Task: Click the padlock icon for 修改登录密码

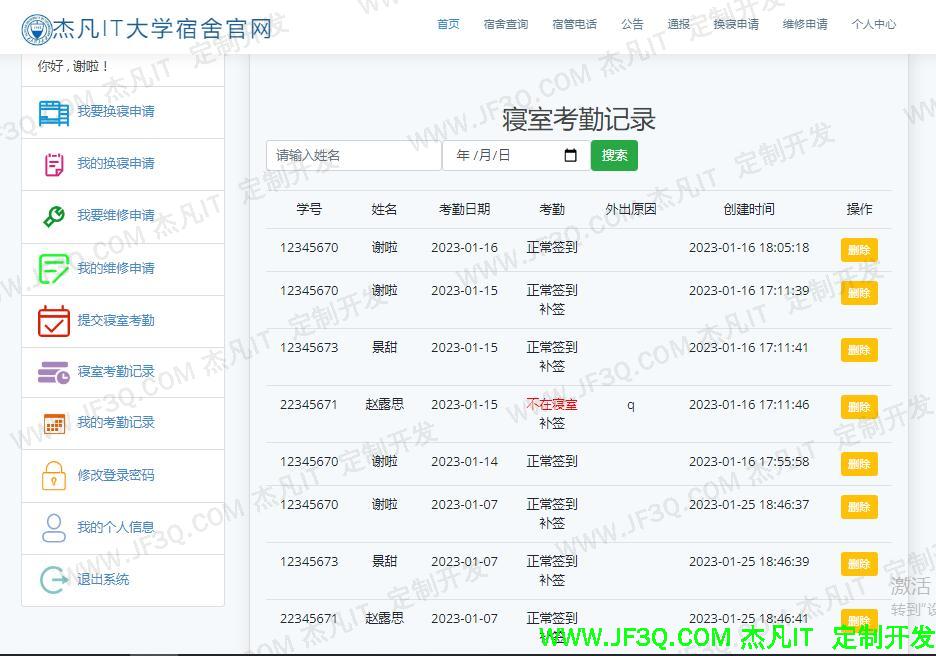Action: pos(54,475)
